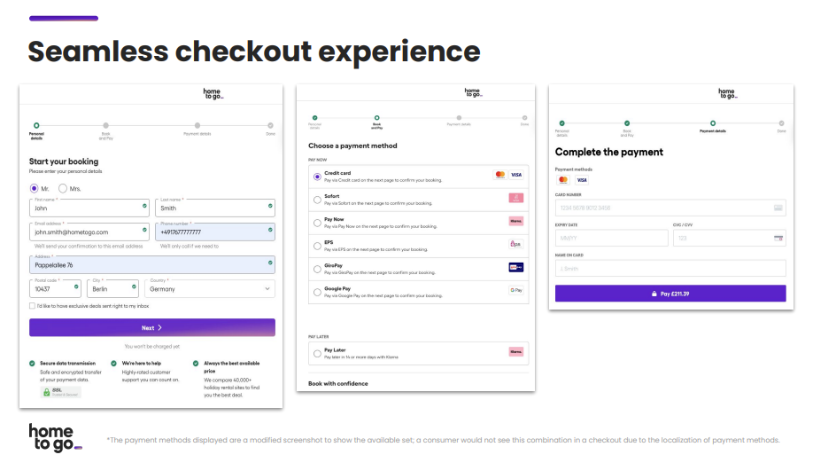This screenshot has height=458, width=815.
Task: Click the Google Pay logo icon
Action: pyautogui.click(x=516, y=290)
